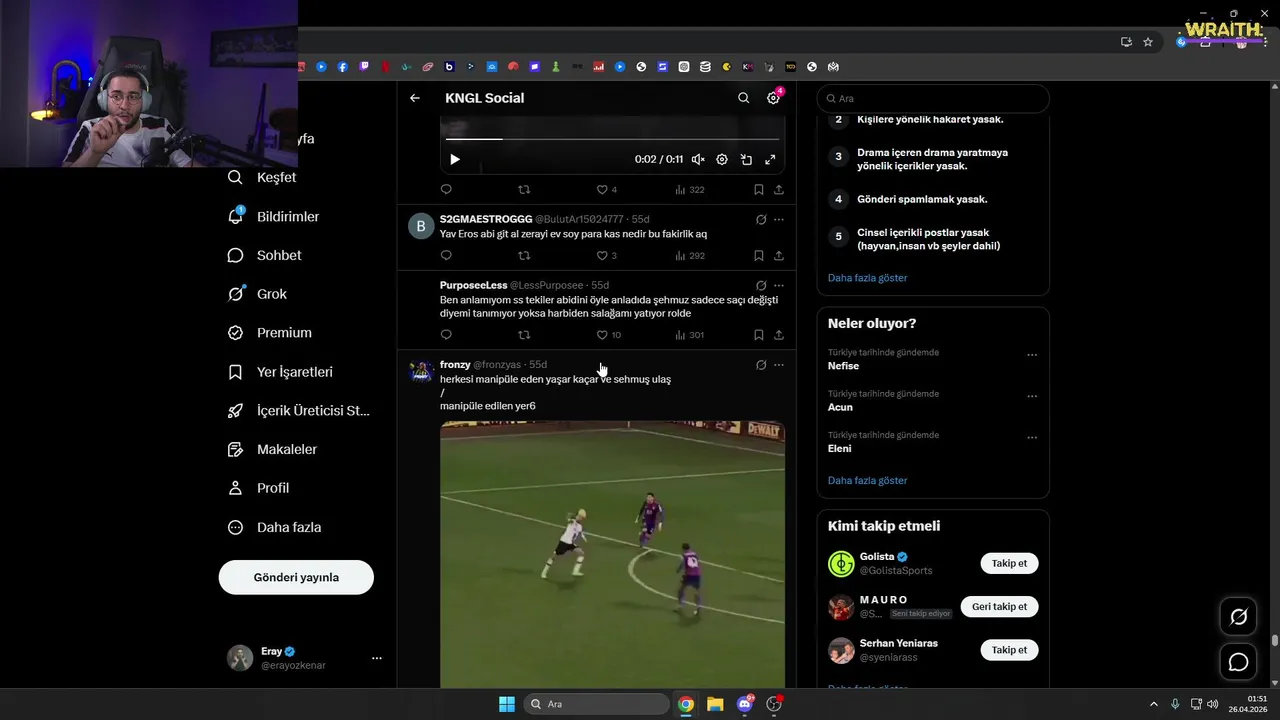Open Profil page
1280x720 pixels.
(x=258, y=488)
